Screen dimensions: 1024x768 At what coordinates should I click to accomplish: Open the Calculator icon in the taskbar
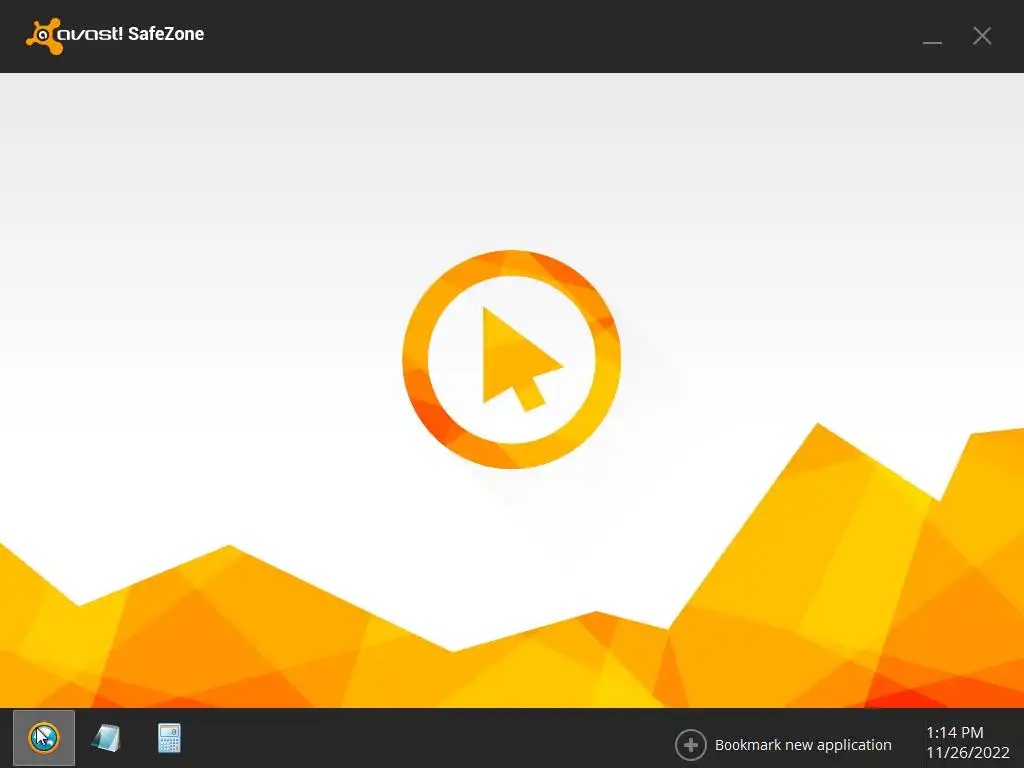(x=169, y=738)
